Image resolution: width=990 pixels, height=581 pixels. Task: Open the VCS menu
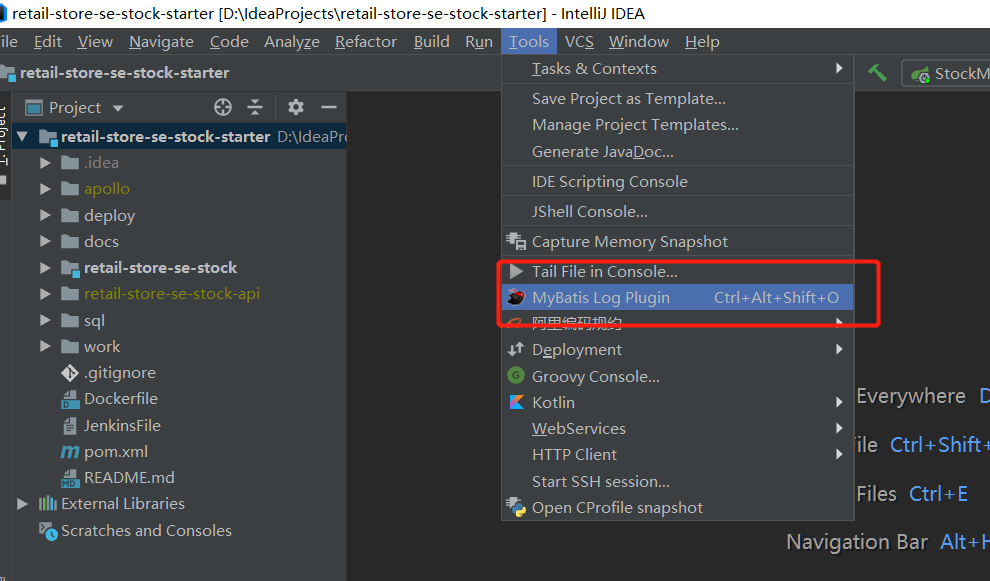click(579, 42)
